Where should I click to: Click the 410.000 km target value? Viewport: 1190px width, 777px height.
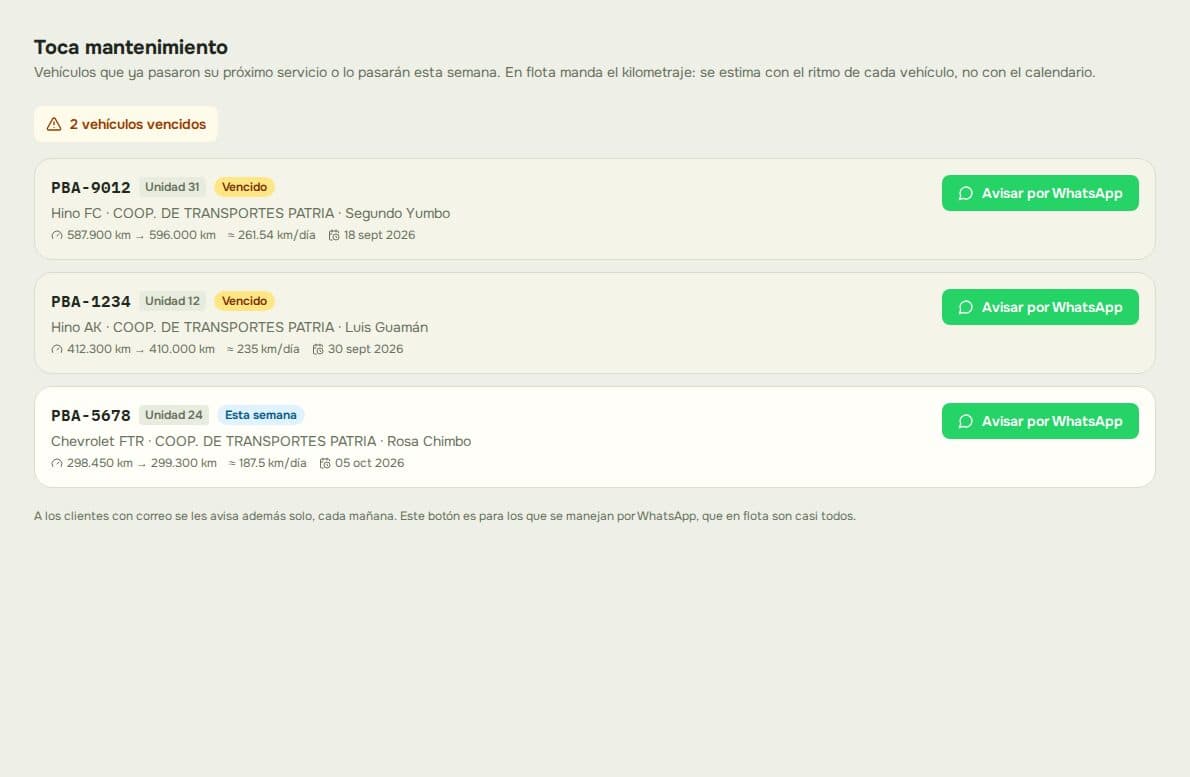click(181, 349)
